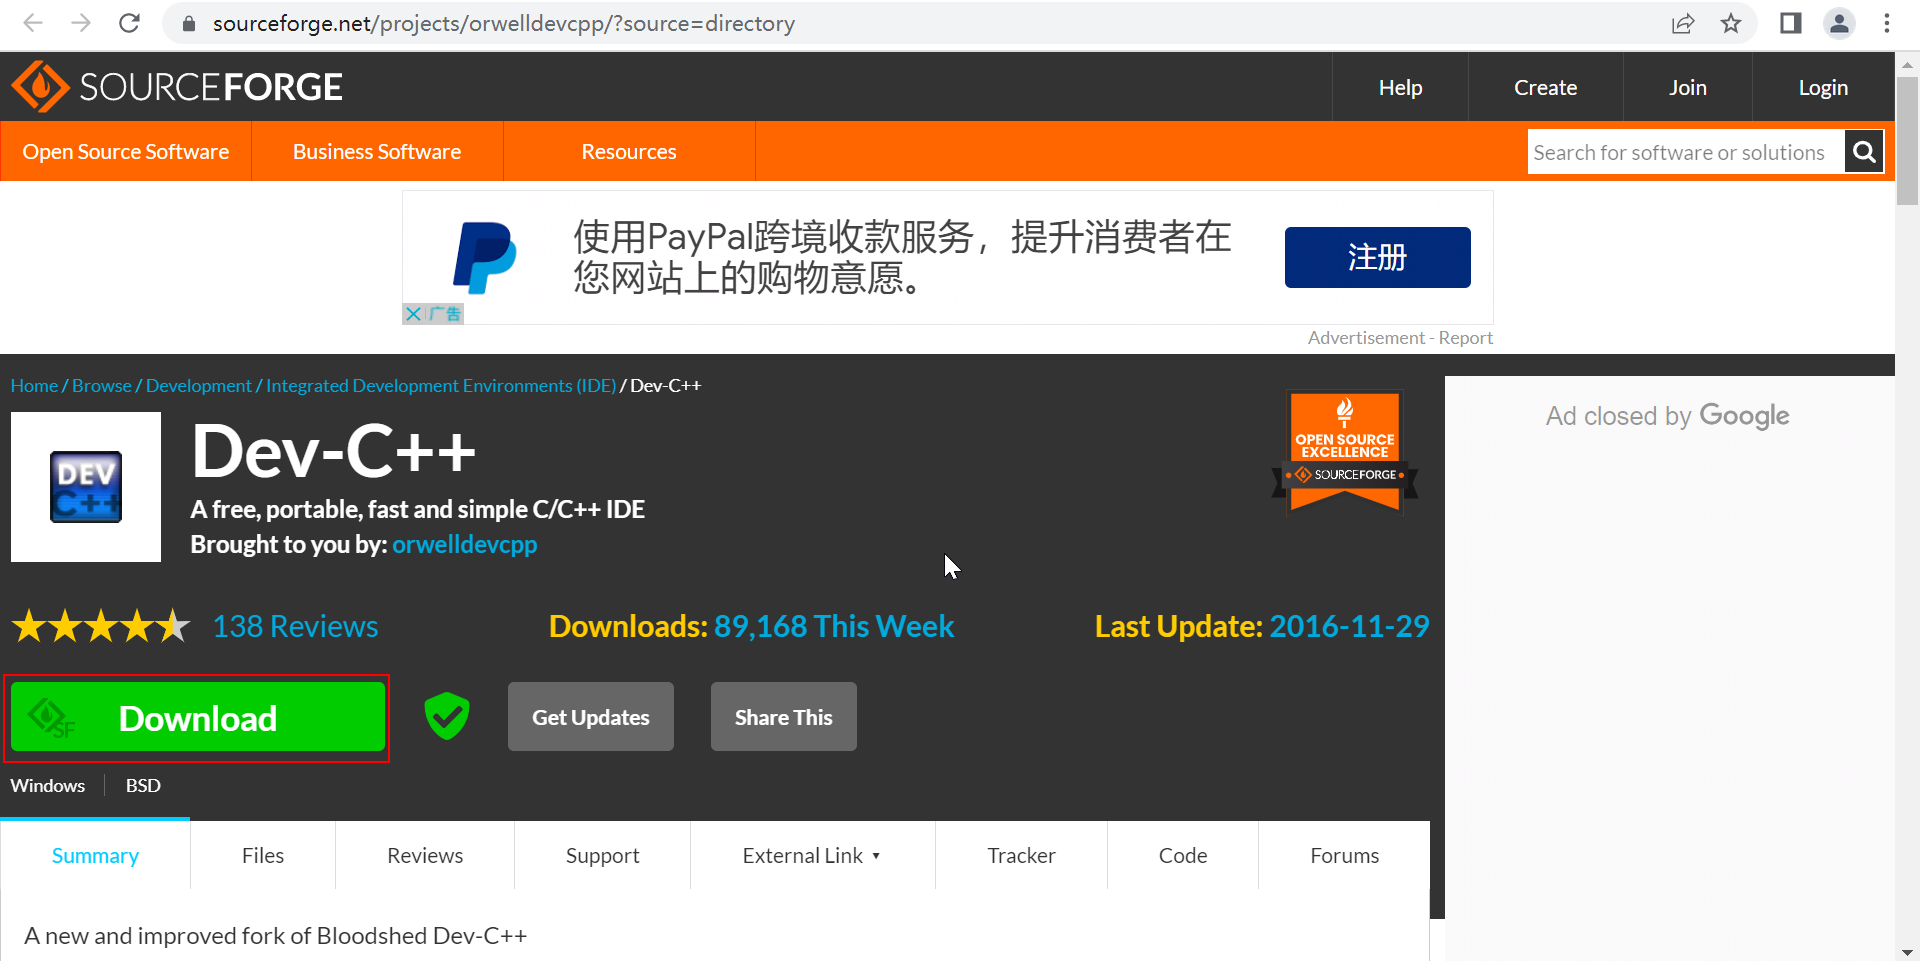The image size is (1920, 961).
Task: Open the Open Source Software menu
Action: click(x=126, y=151)
